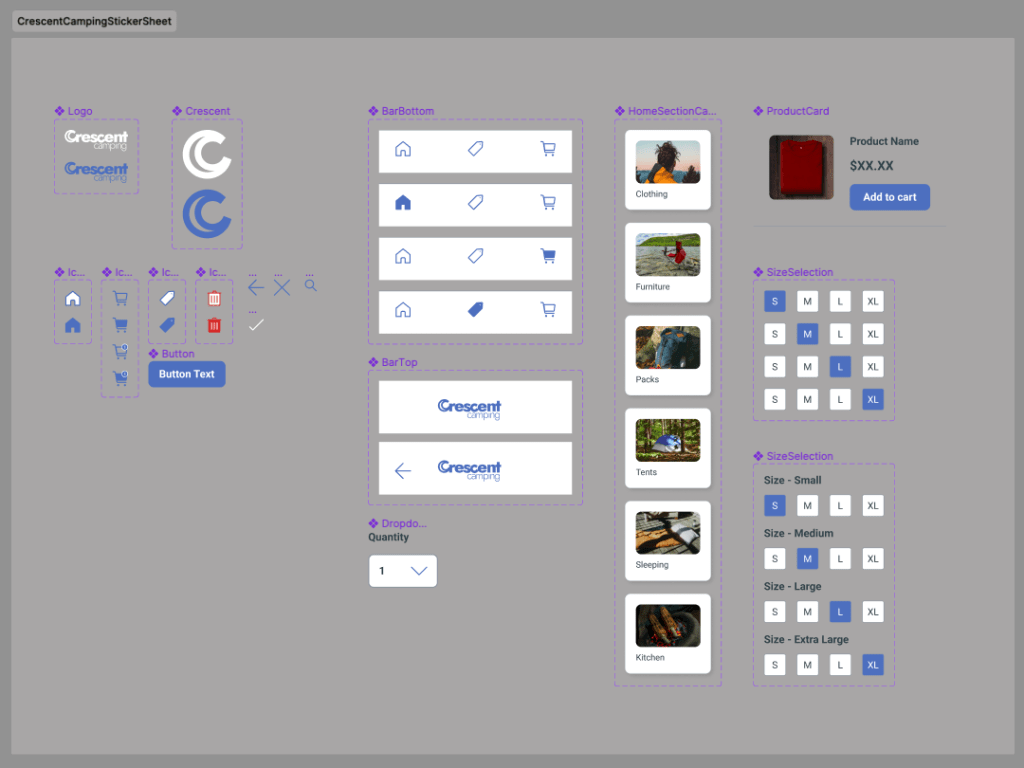Click the filled tag icon in BarBottom
1024x768 pixels.
(476, 310)
